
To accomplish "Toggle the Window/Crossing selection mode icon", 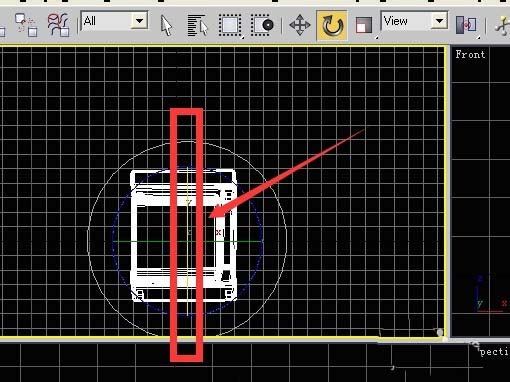I will 262,25.
